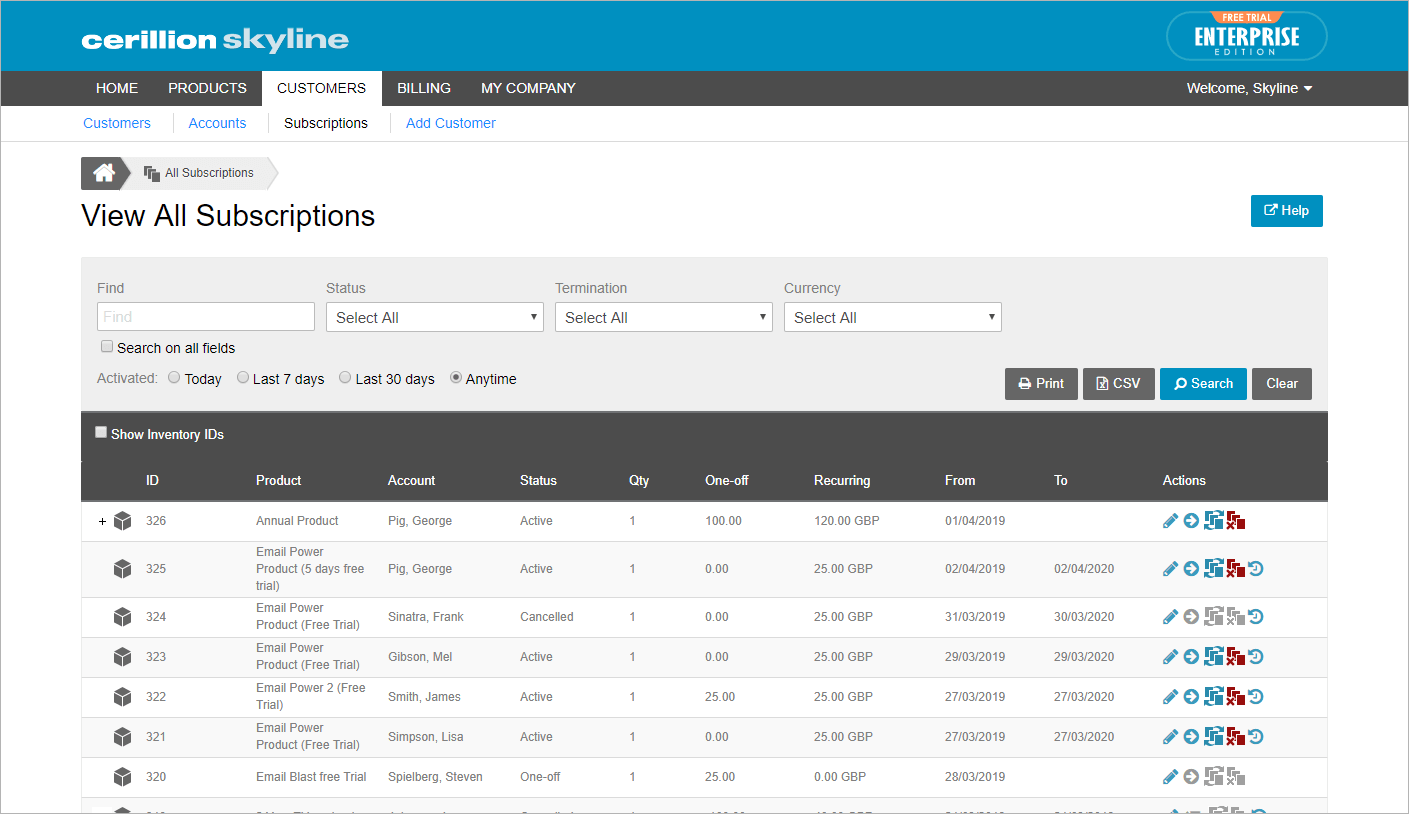Open the 'Welcome, Skyline' user menu
This screenshot has width=1409, height=814.
click(x=1249, y=88)
